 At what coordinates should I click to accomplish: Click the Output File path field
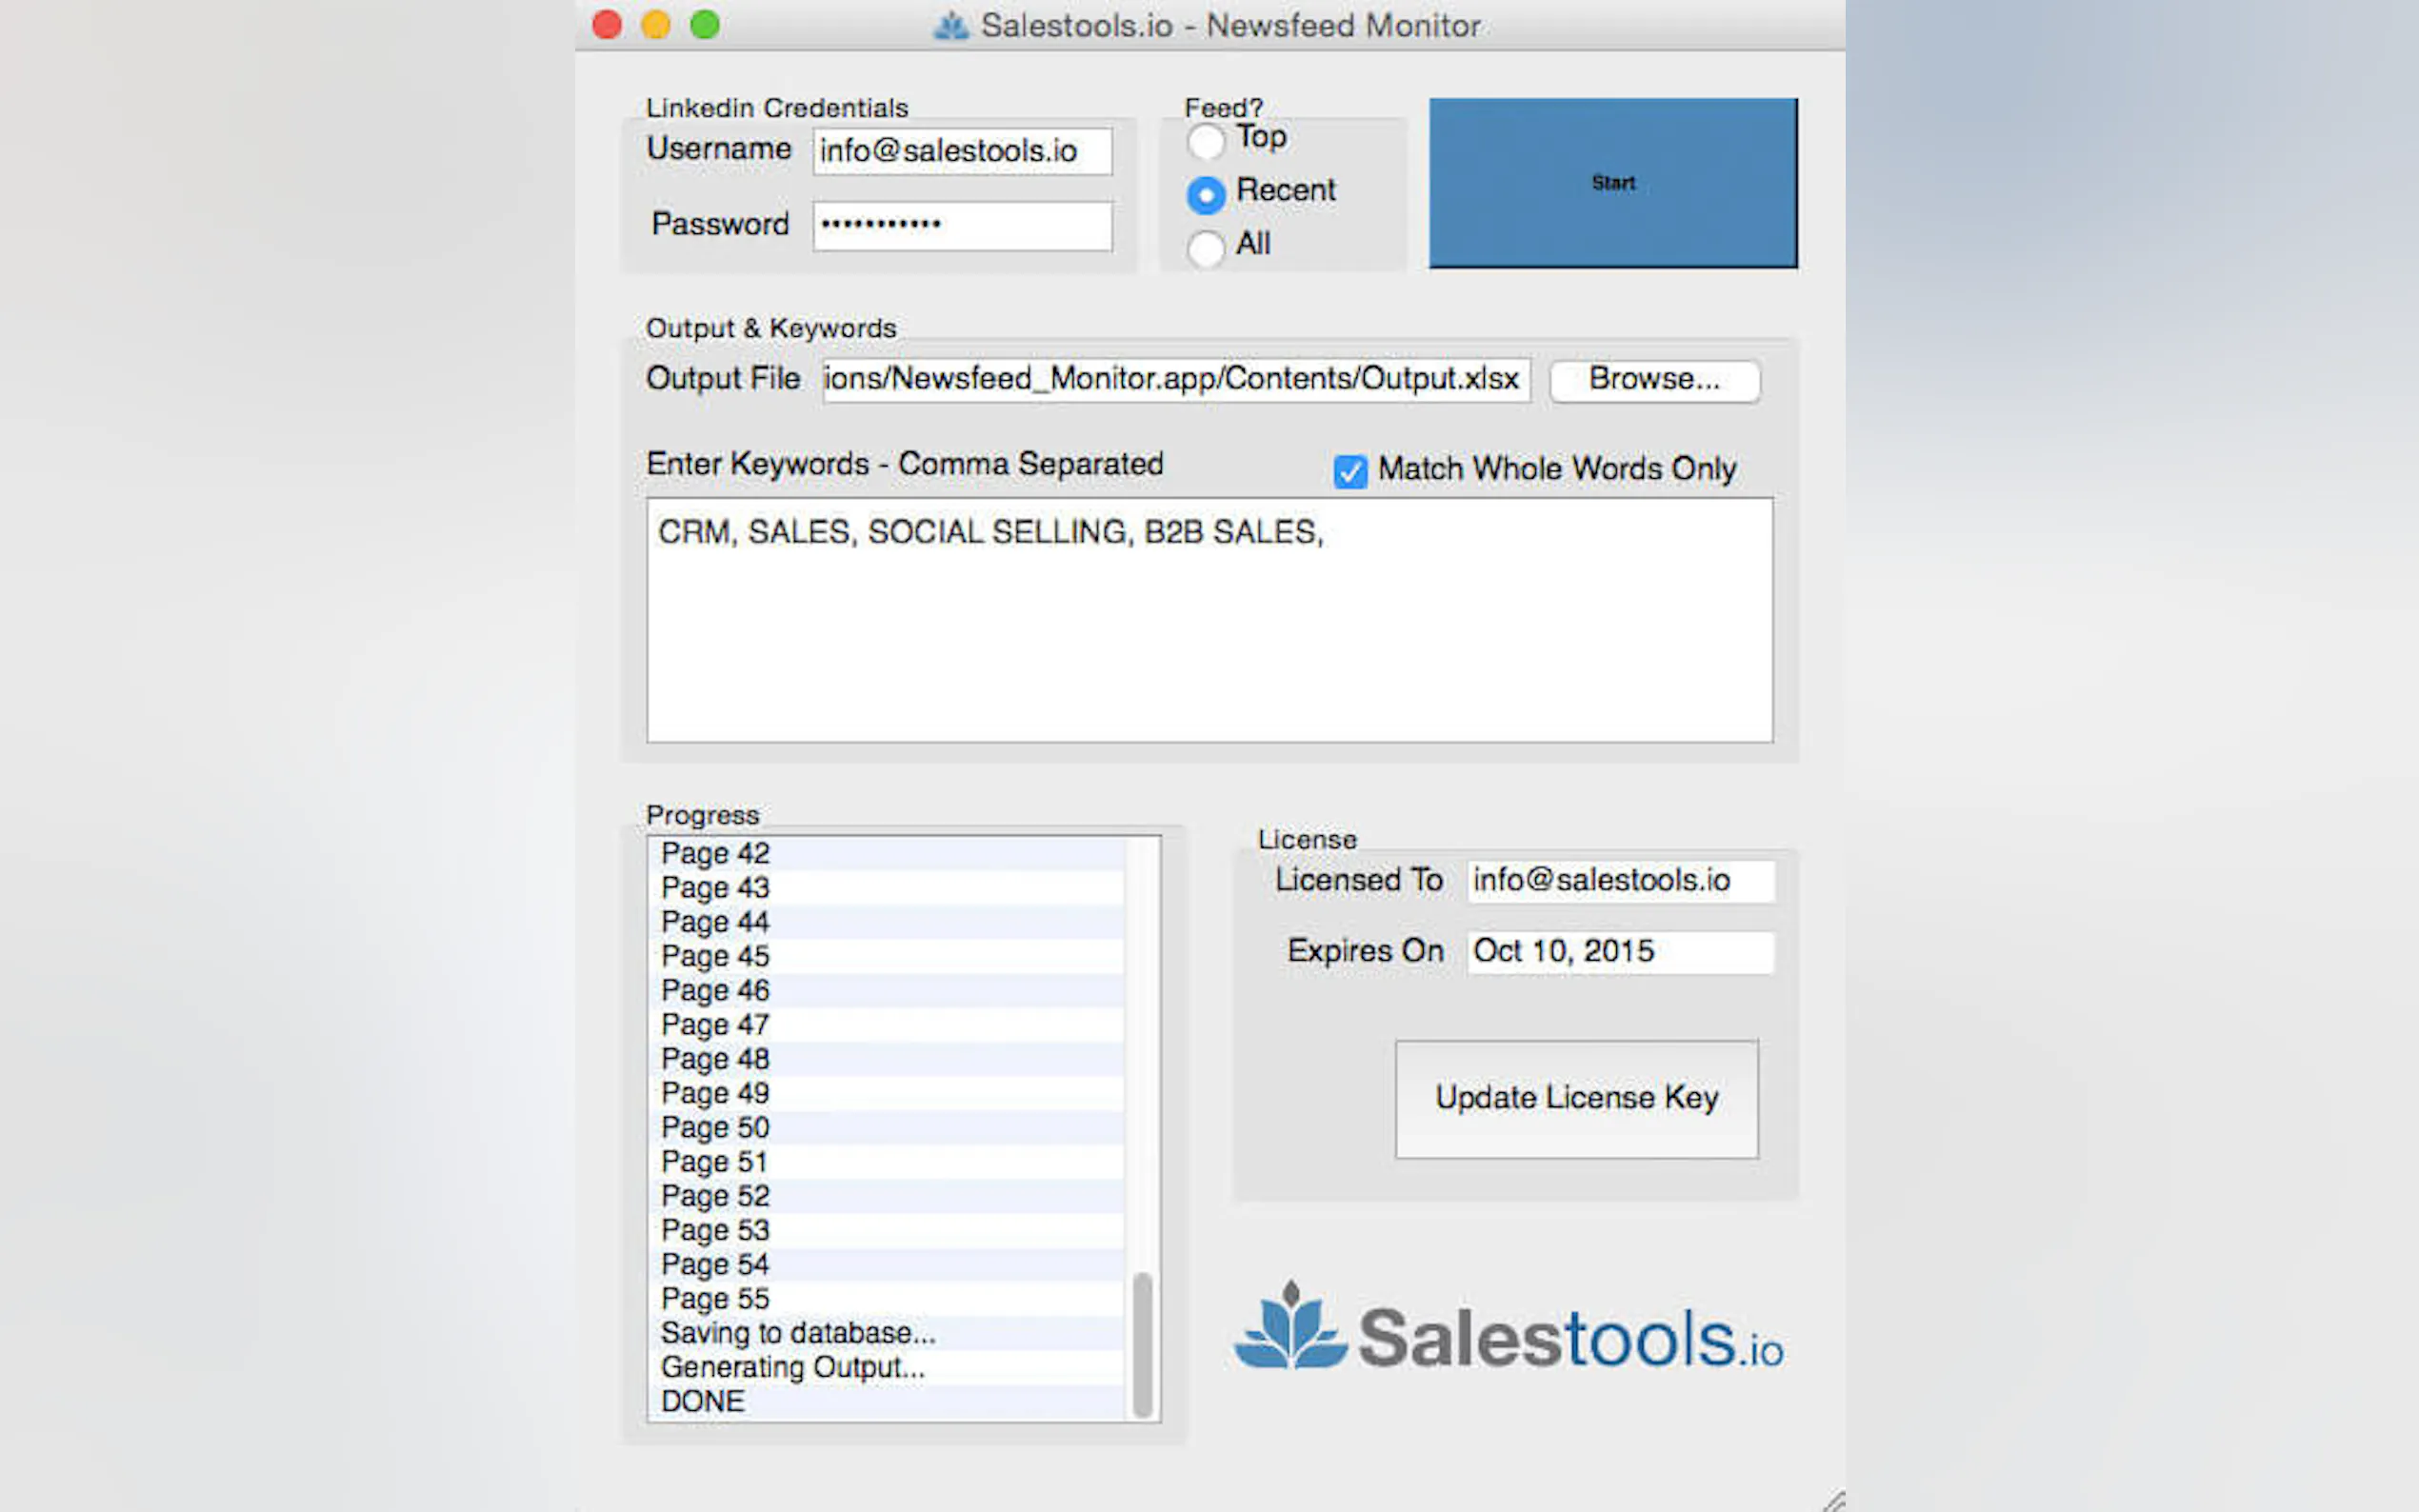[x=1175, y=380]
